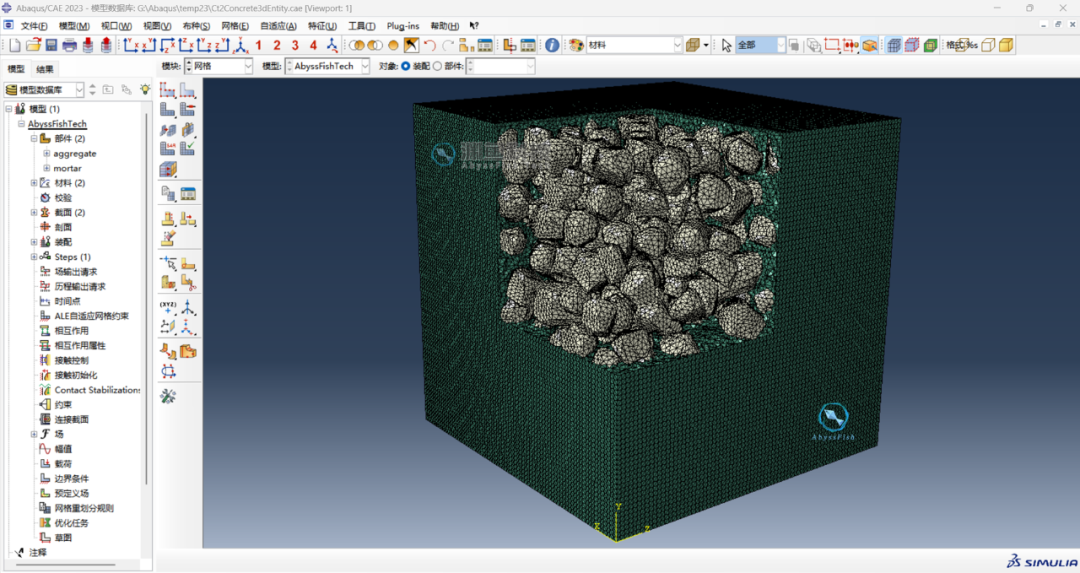Expand the 材料 (2) tree node

click(33, 183)
